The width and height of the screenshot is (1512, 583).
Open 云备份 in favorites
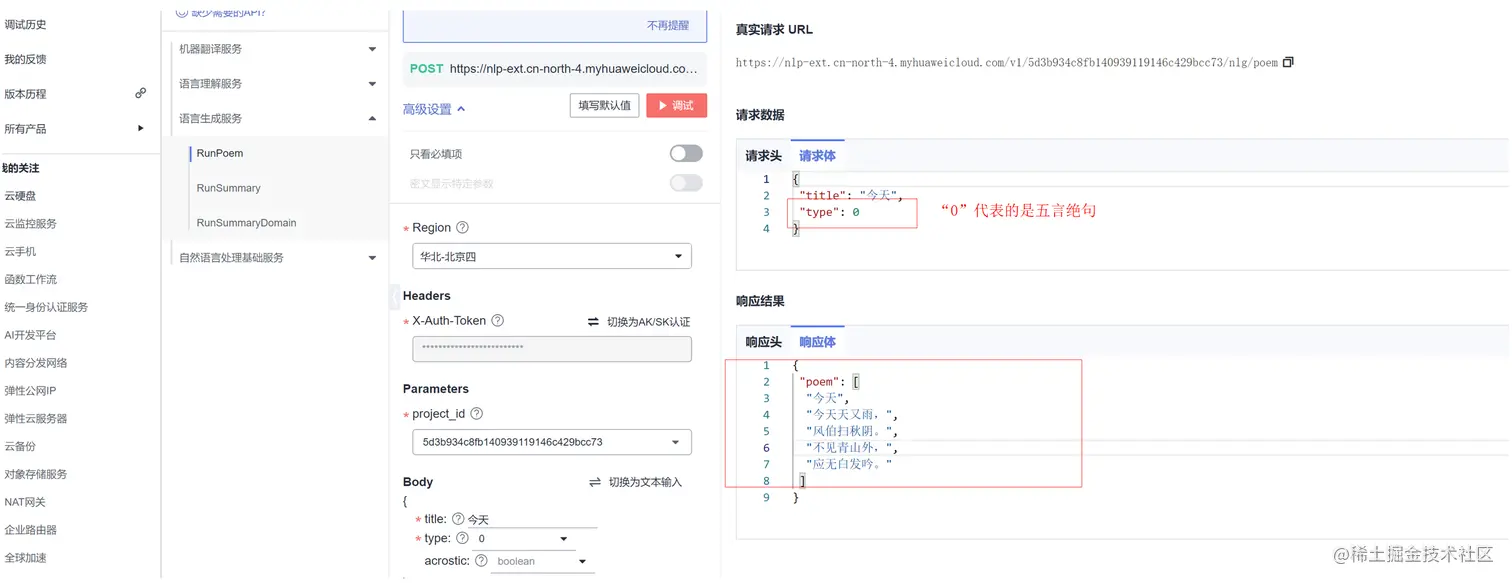(20, 446)
